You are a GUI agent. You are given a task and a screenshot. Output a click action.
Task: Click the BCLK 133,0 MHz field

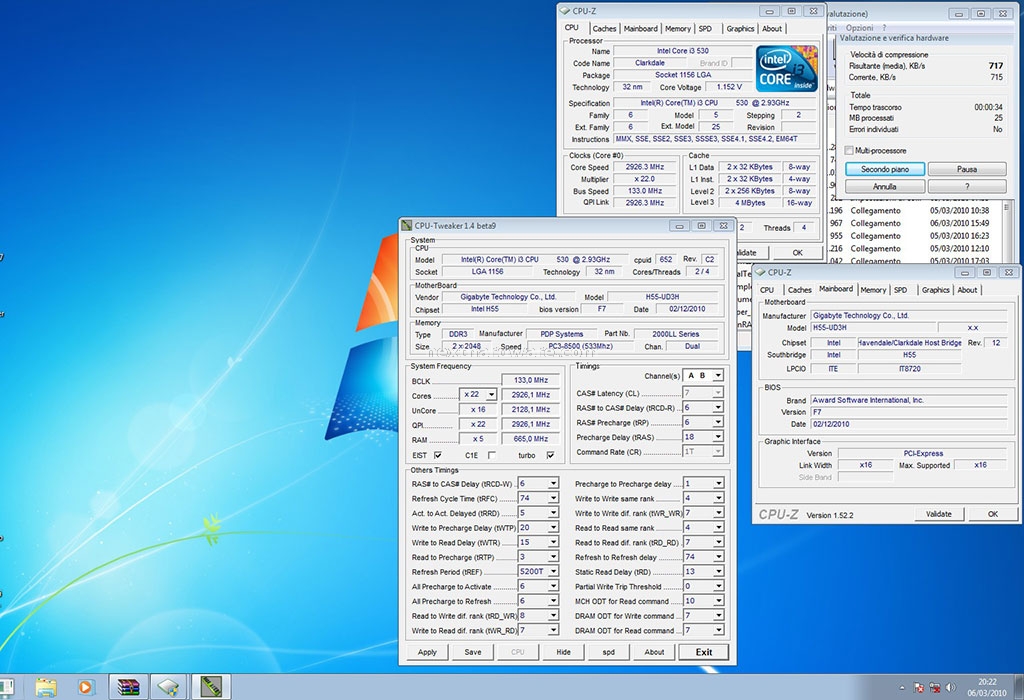pos(530,380)
